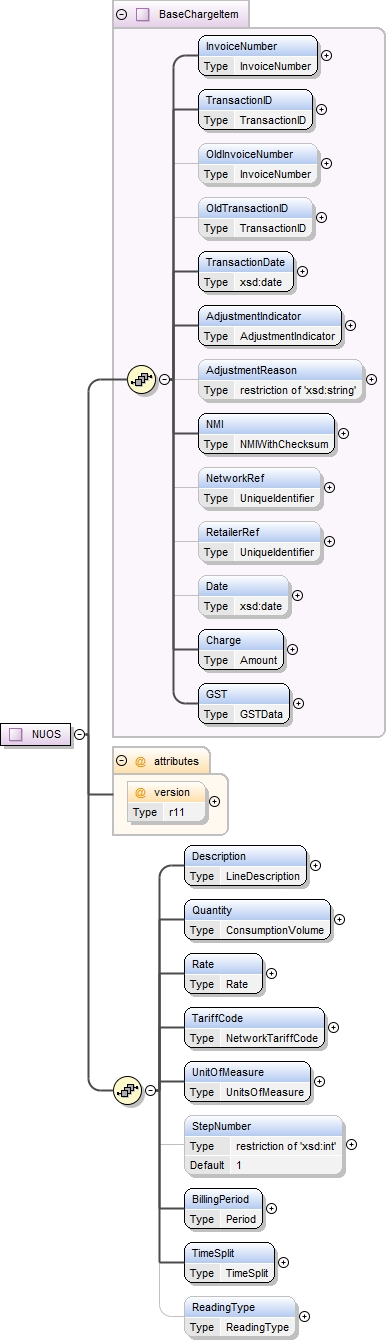Expand the Quantity element

[339, 920]
